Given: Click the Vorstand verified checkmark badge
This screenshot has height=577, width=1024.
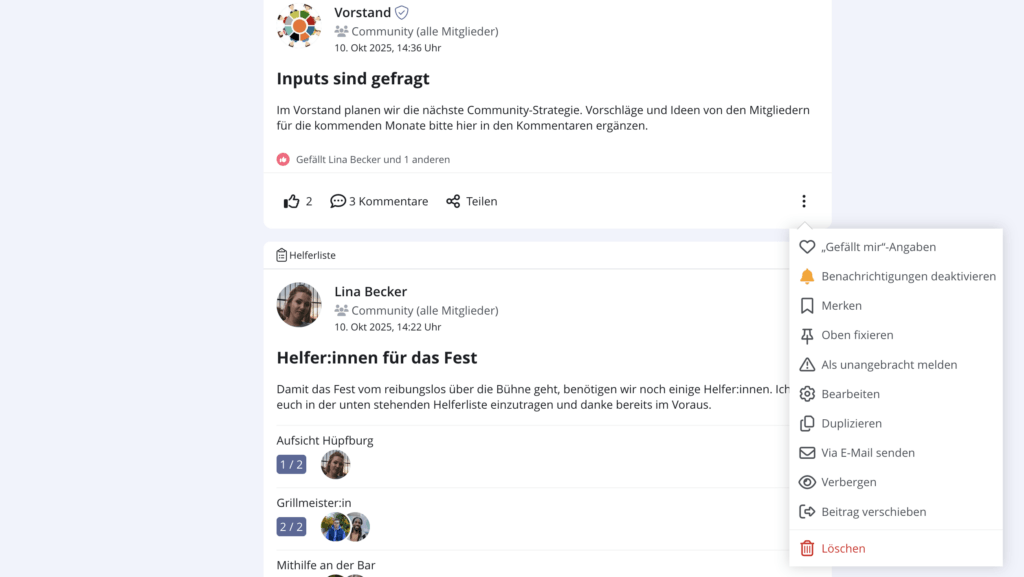Looking at the screenshot, I should pyautogui.click(x=401, y=12).
